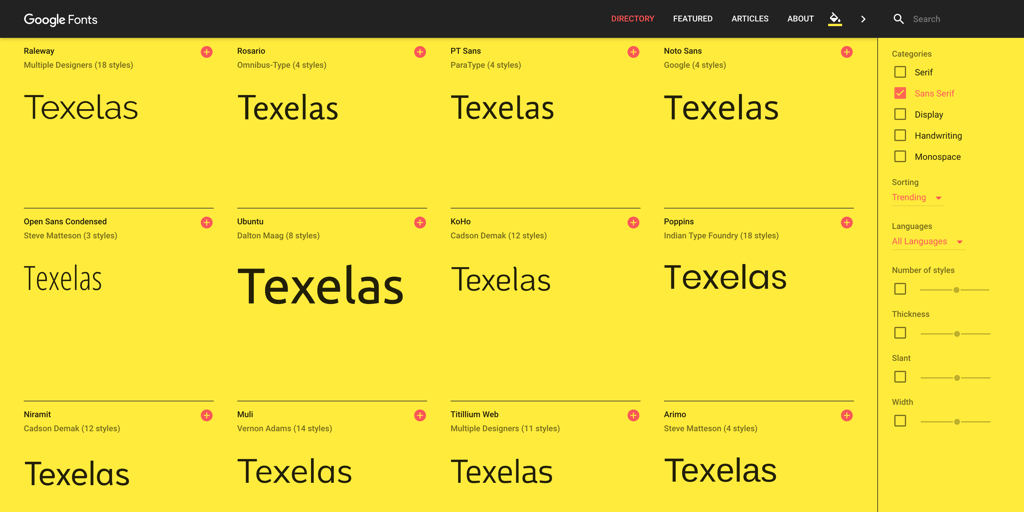Enable the Handwriting category checkbox

tap(900, 136)
